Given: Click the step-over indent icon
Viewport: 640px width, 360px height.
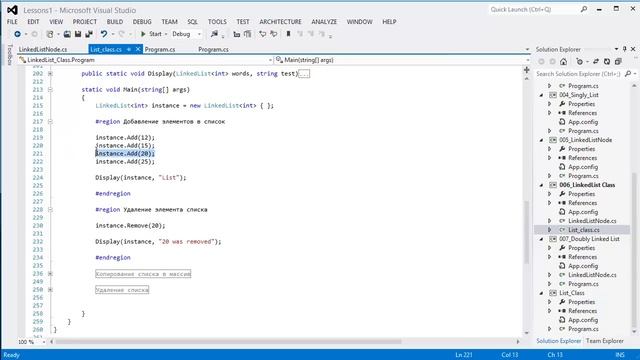Looking at the screenshot, I should 247,34.
